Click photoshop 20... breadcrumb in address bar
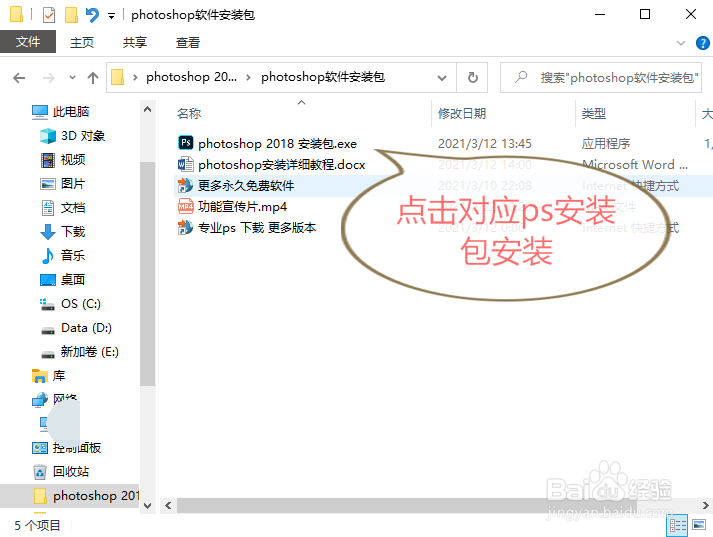 (x=191, y=77)
